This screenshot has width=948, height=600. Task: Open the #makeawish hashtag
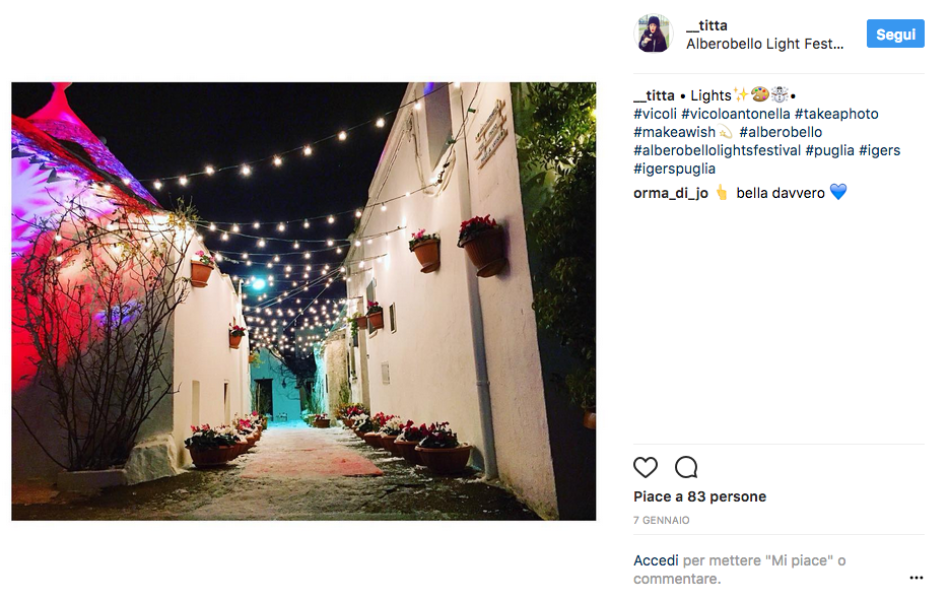(674, 132)
